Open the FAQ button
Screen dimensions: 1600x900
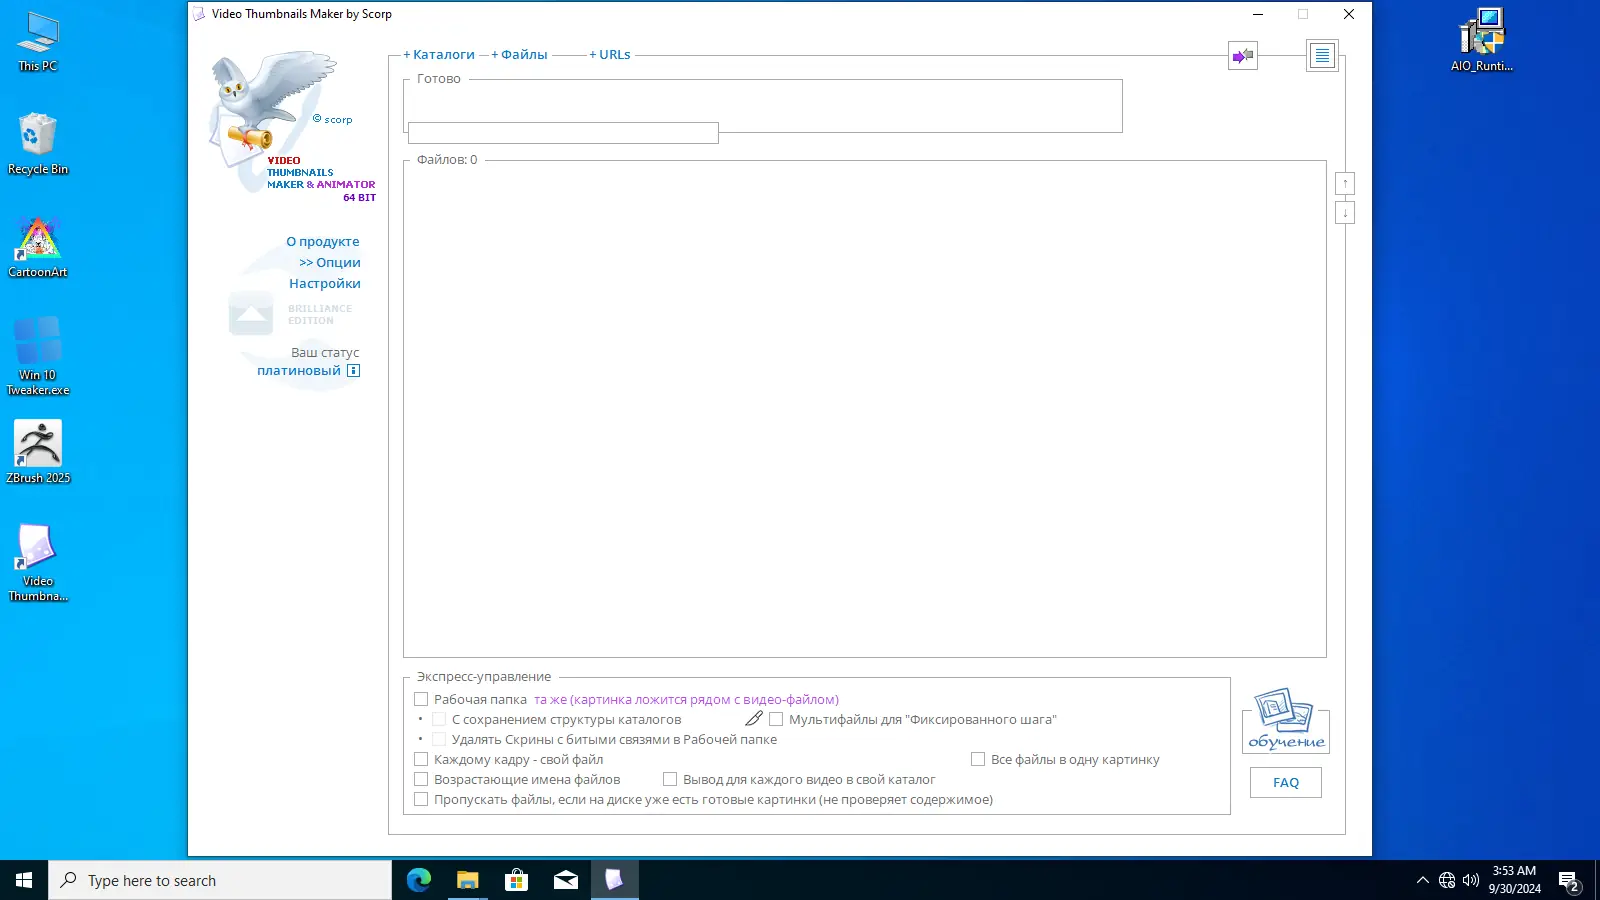pos(1285,782)
